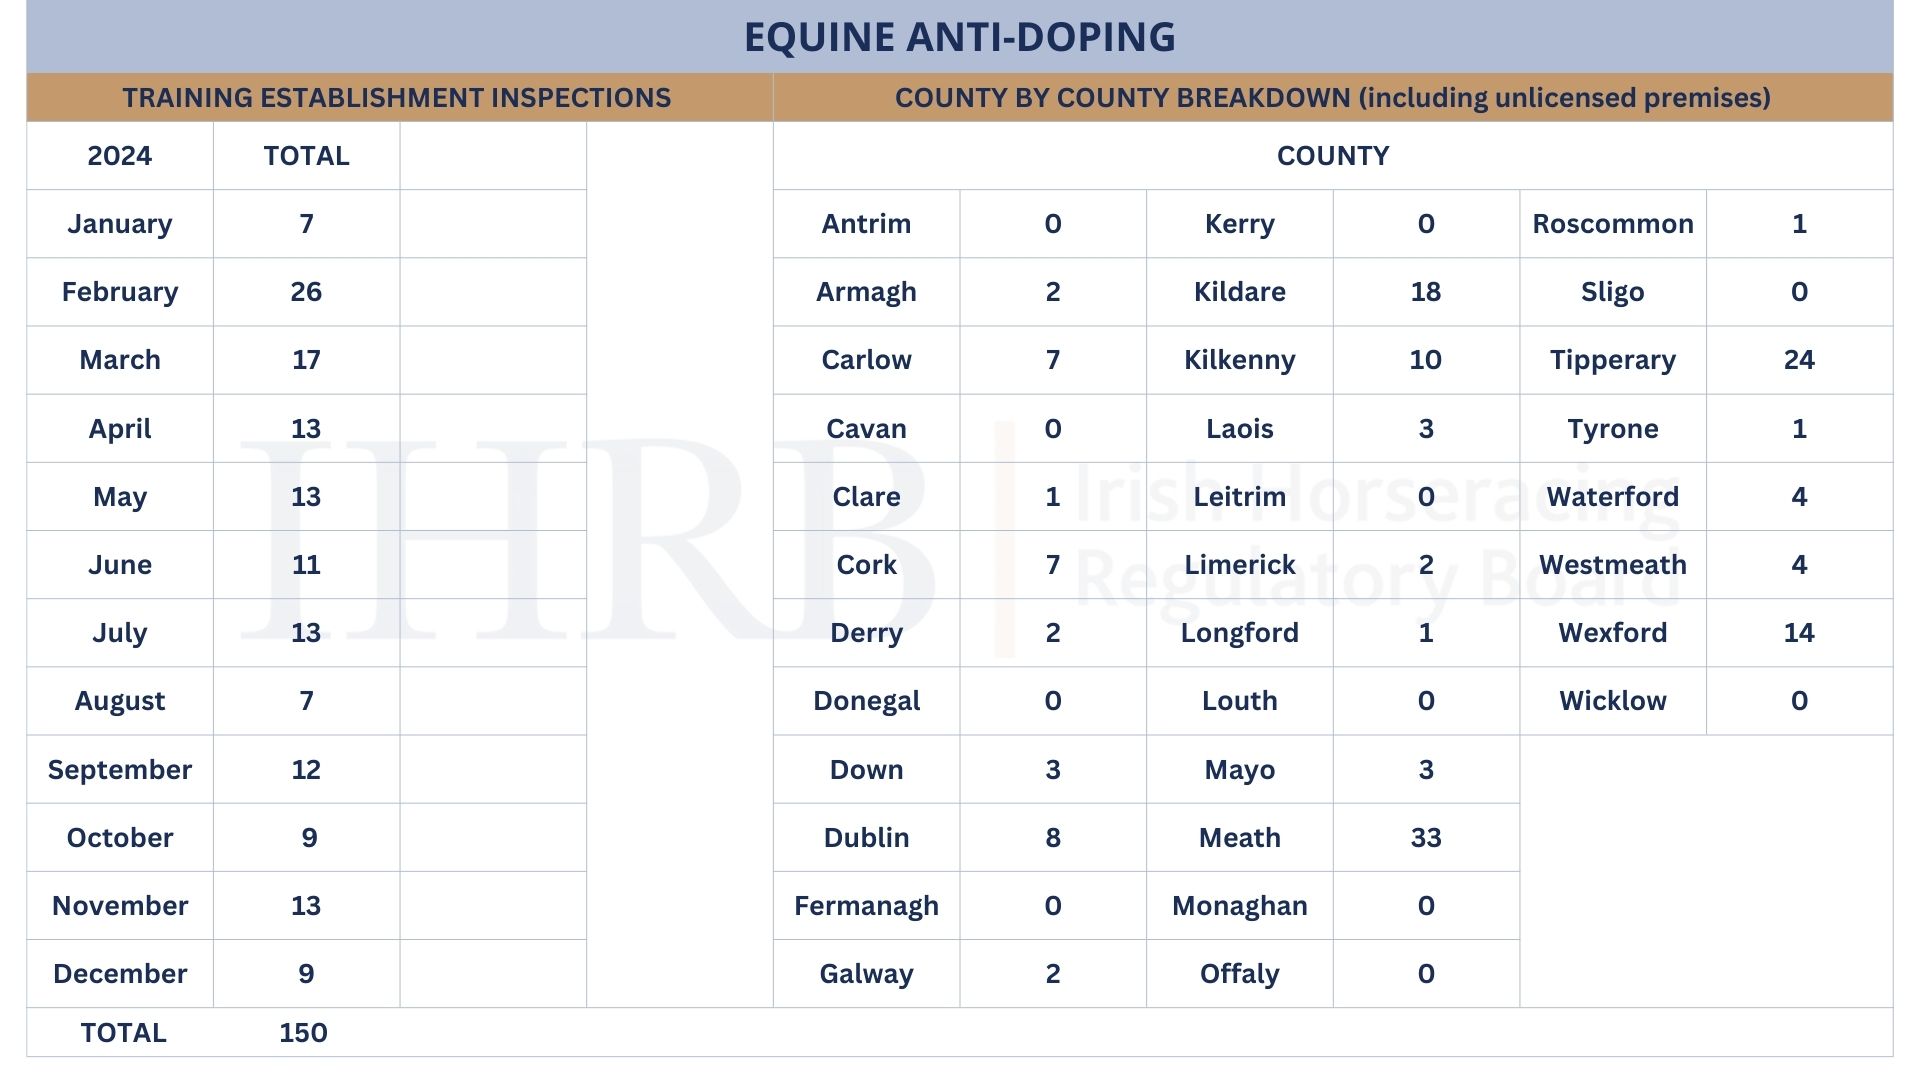Select the COUNTY column header
This screenshot has width=1920, height=1080.
click(1333, 156)
